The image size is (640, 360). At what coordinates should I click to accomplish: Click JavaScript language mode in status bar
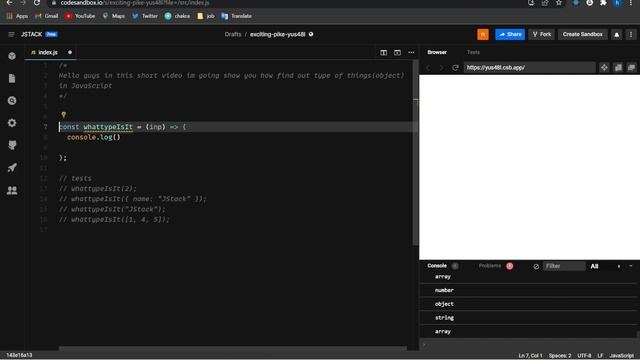tap(622, 356)
